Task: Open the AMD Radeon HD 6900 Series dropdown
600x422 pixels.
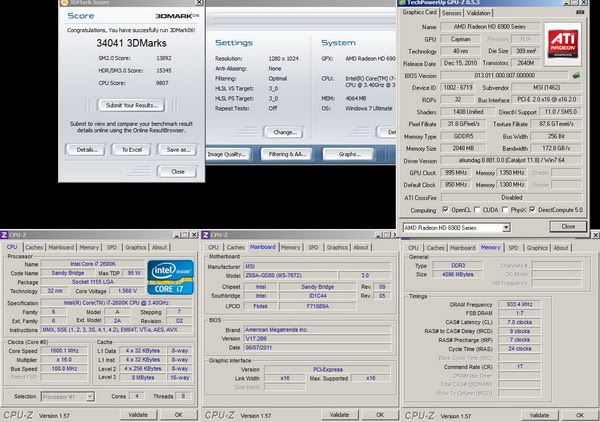Action: pyautogui.click(x=506, y=228)
